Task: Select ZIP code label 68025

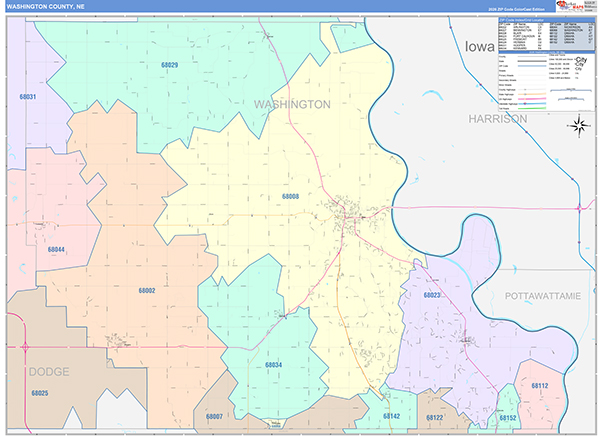Action: pyautogui.click(x=40, y=393)
